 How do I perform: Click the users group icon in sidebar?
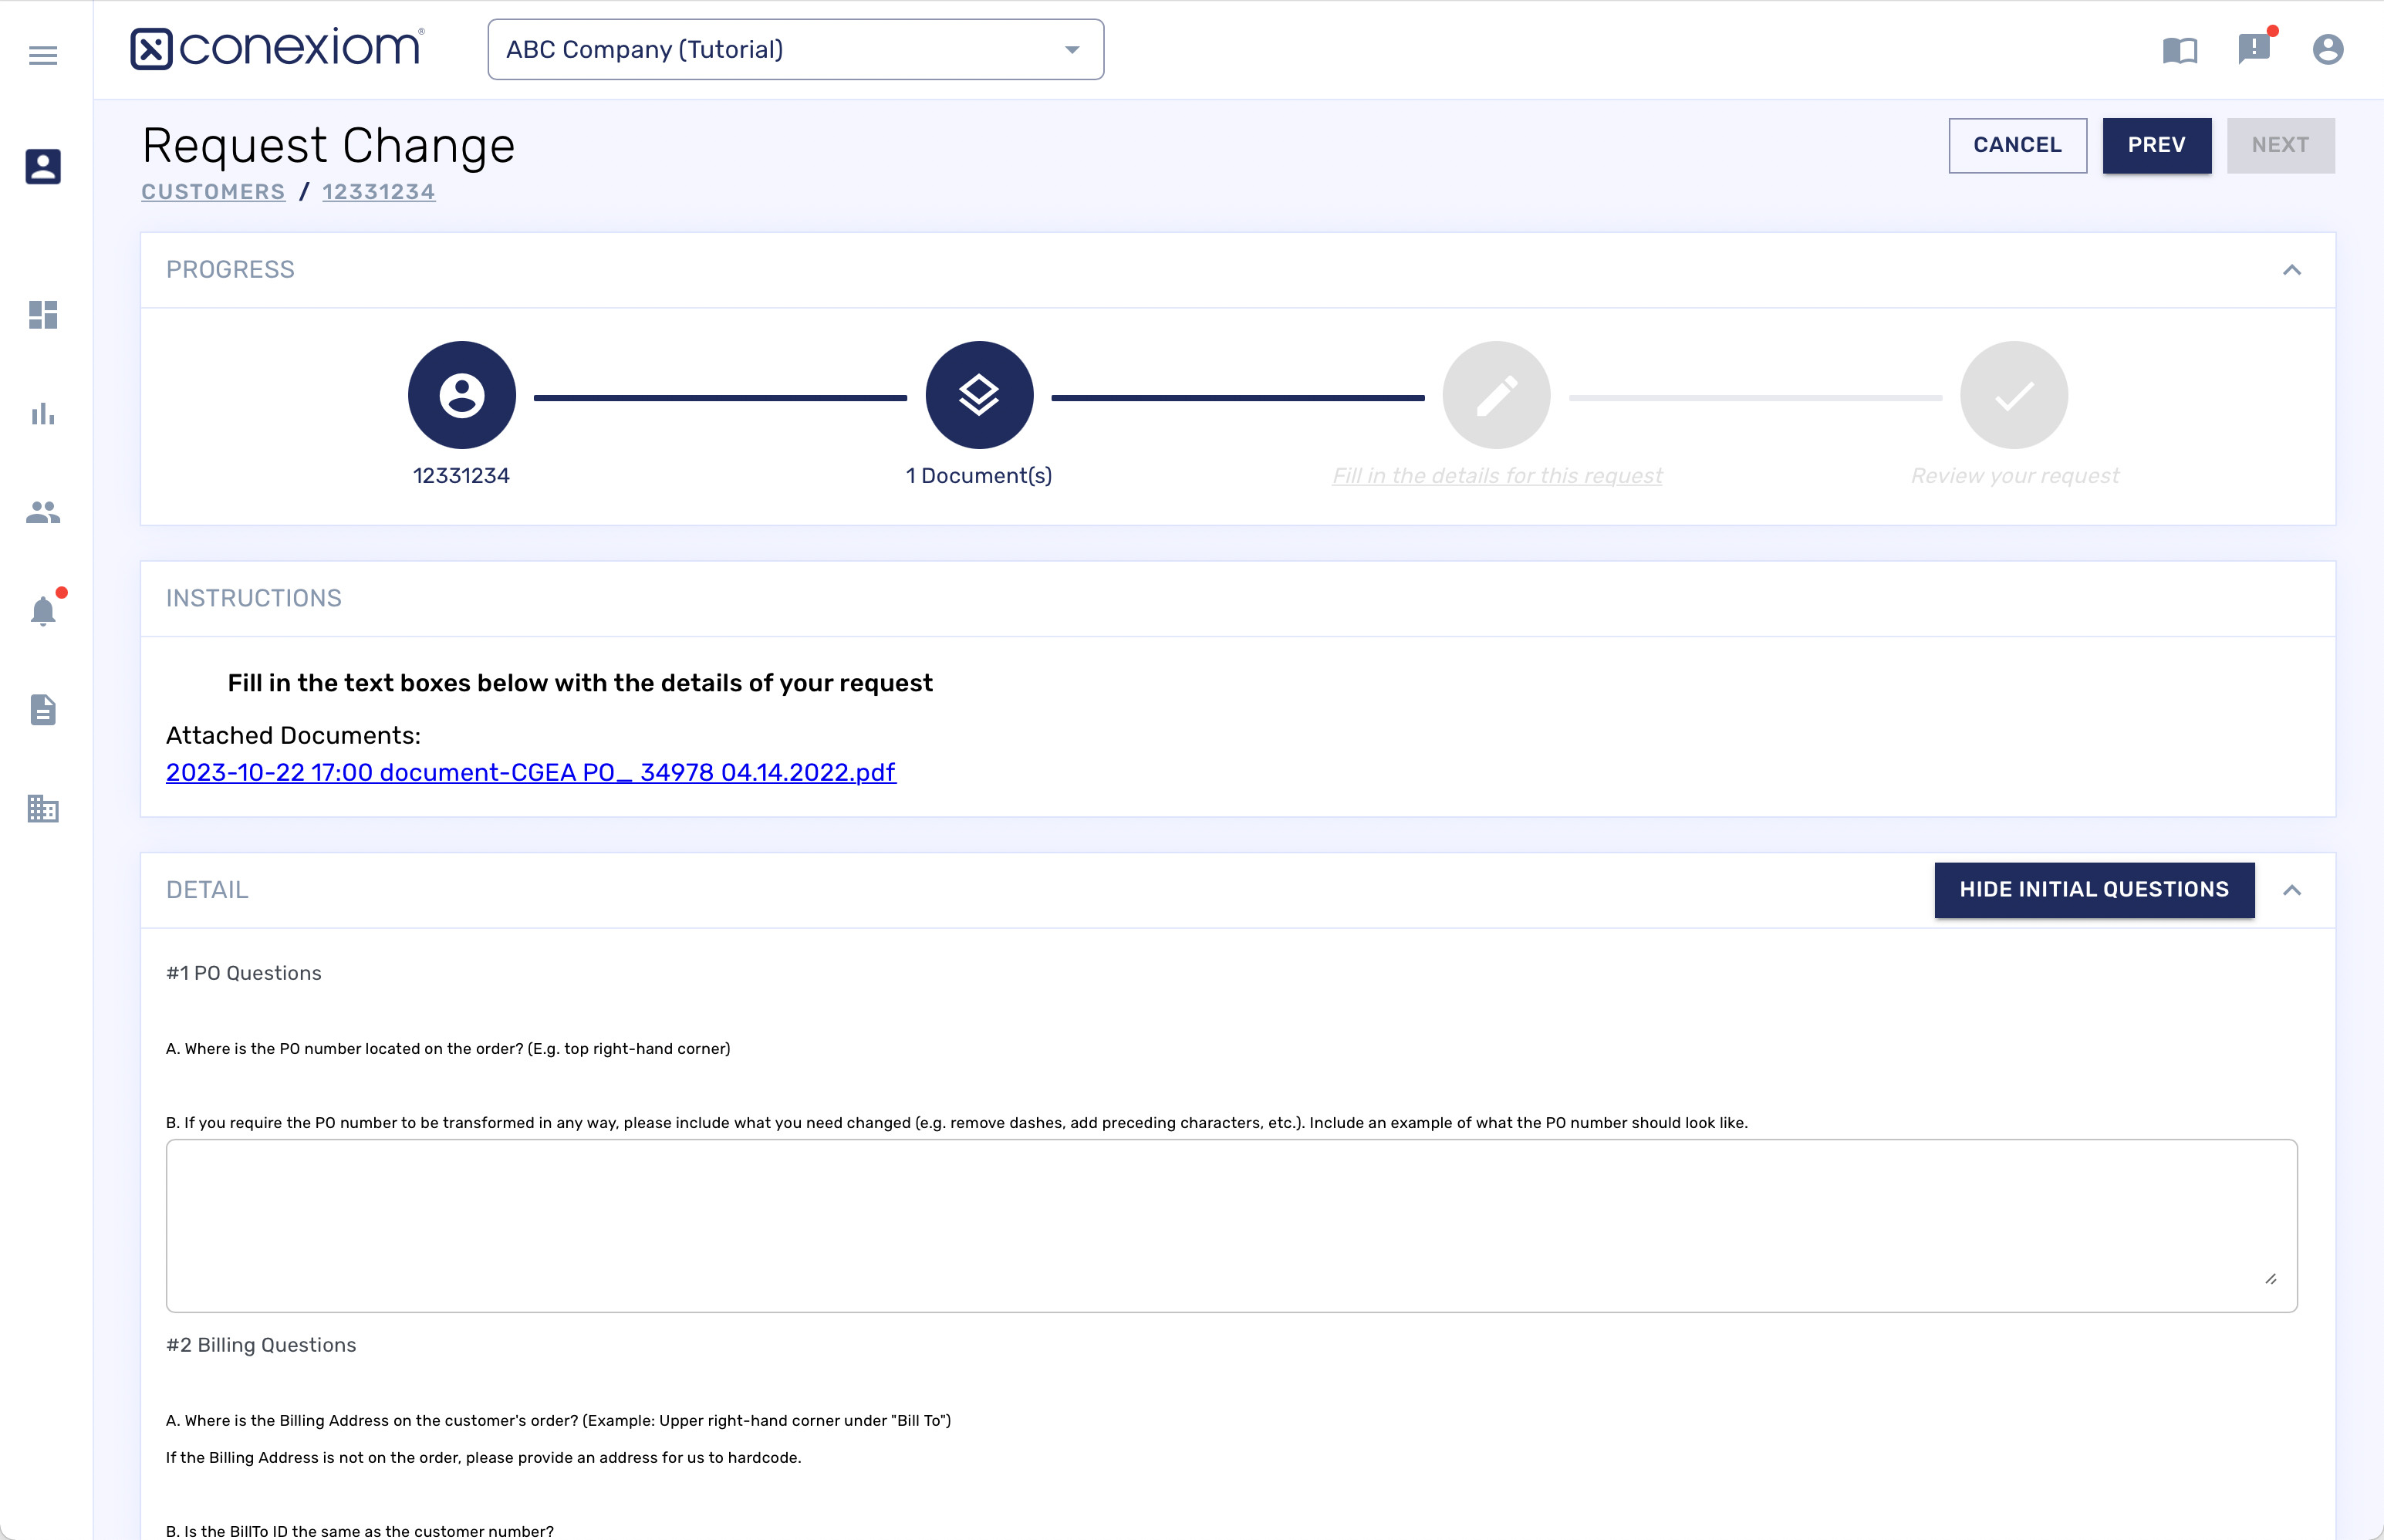(x=43, y=512)
